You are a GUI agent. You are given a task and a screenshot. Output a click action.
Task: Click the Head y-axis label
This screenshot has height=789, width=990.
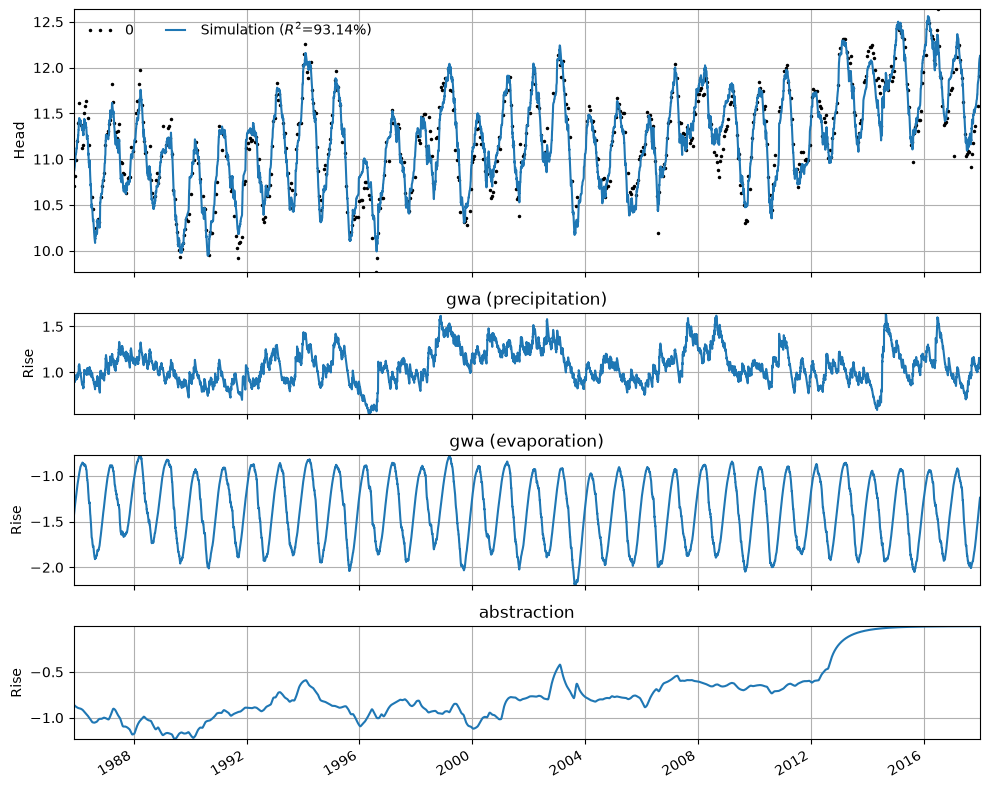[19, 140]
